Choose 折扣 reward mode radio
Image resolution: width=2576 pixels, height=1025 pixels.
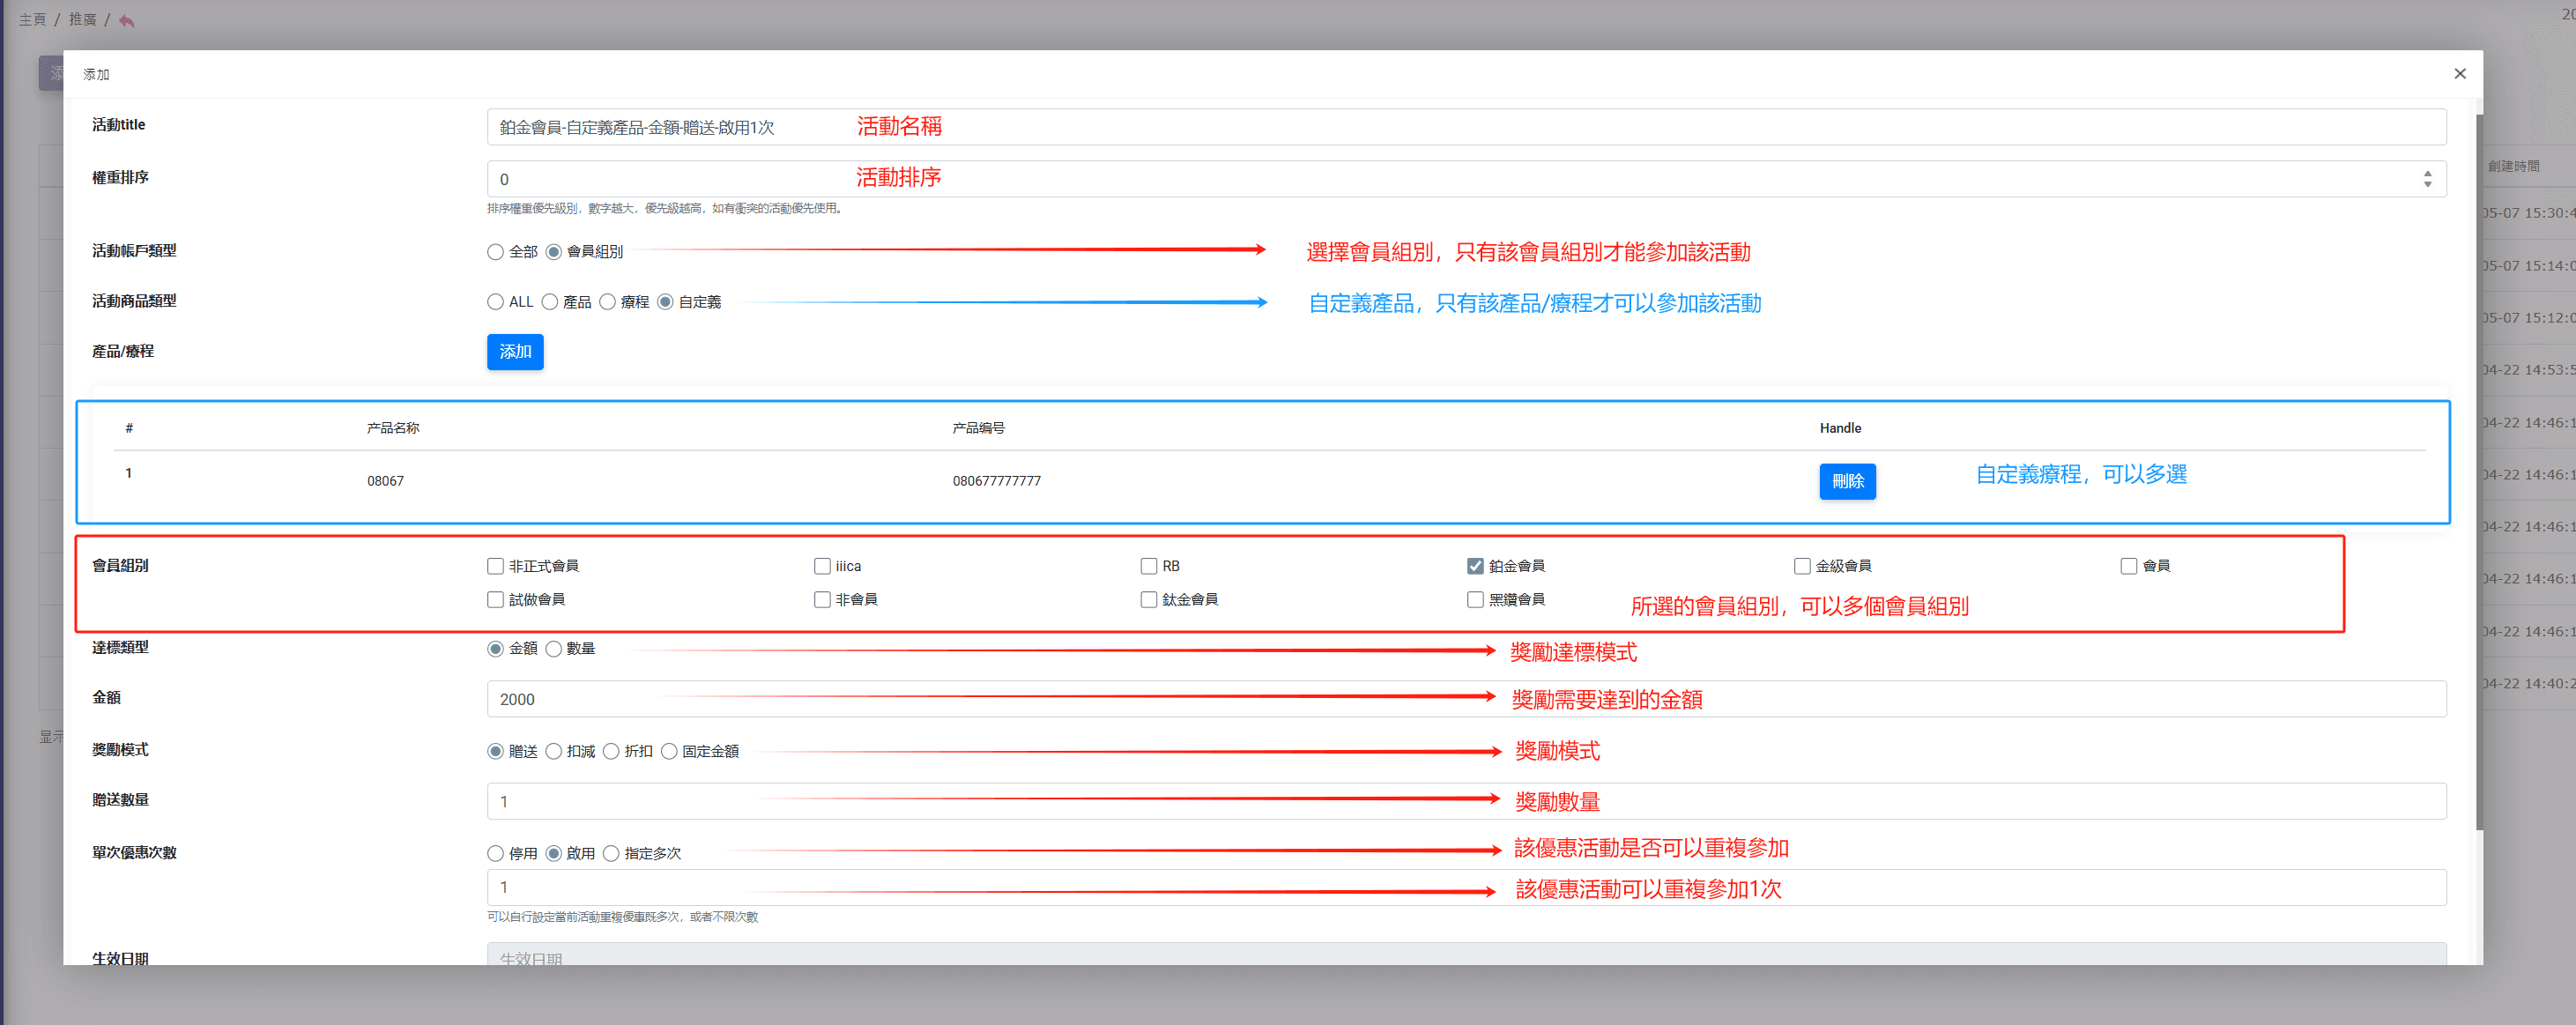pyautogui.click(x=611, y=751)
